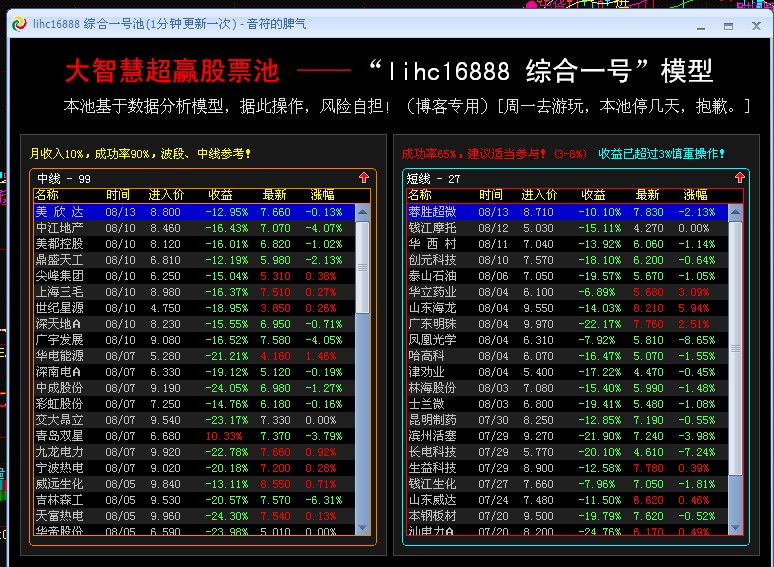This screenshot has height=567, width=774.
Task: Select the 美欣达 row in 中线 list
Action: tap(194, 212)
